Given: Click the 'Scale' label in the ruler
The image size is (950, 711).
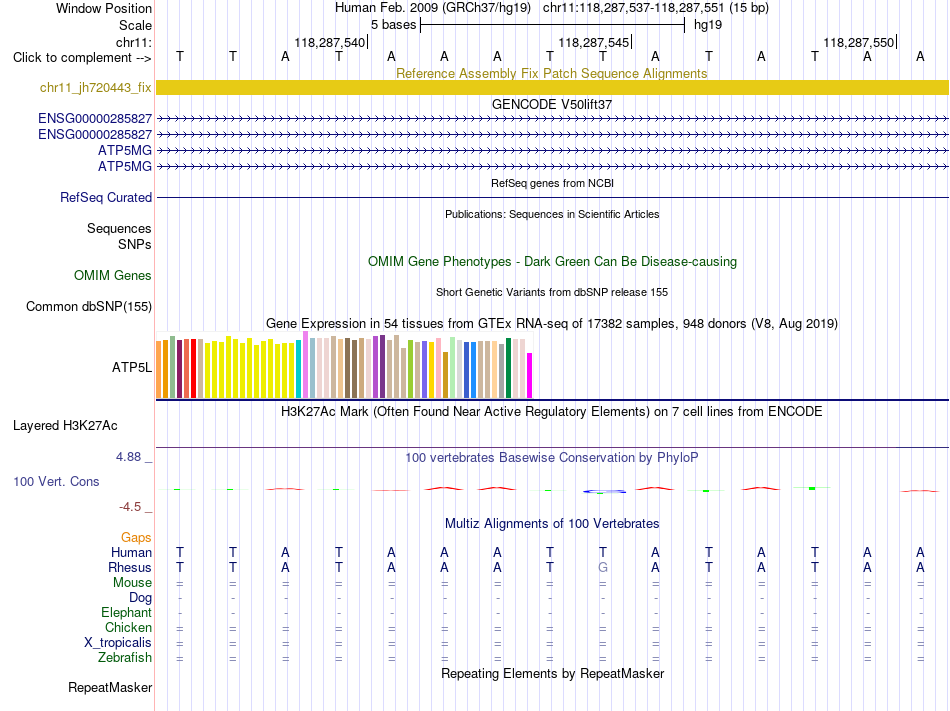Looking at the screenshot, I should pos(135,25).
